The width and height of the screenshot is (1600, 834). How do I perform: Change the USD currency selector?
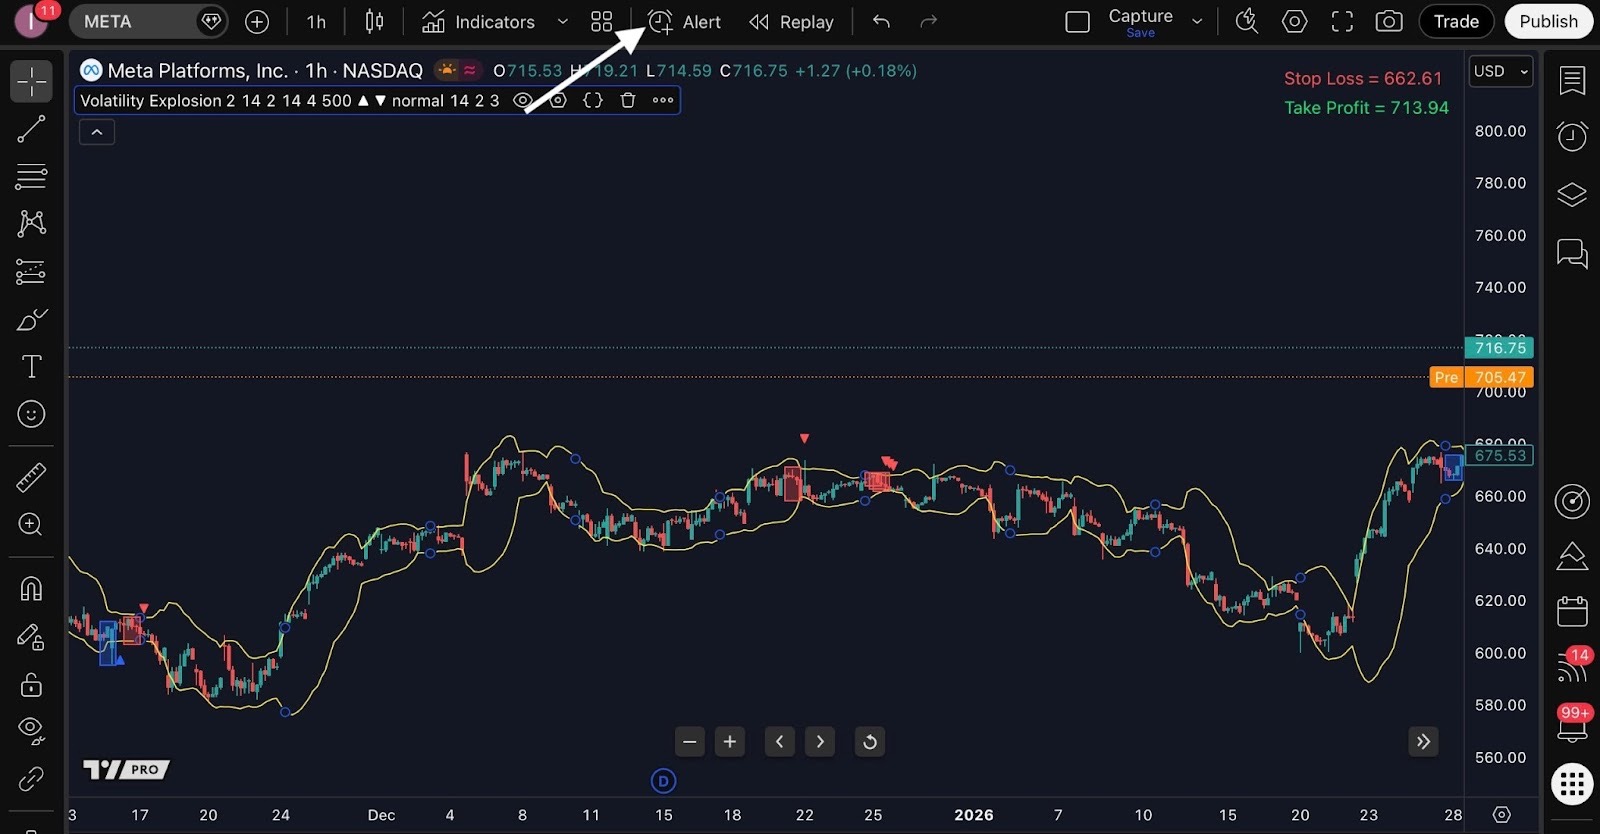coord(1501,71)
